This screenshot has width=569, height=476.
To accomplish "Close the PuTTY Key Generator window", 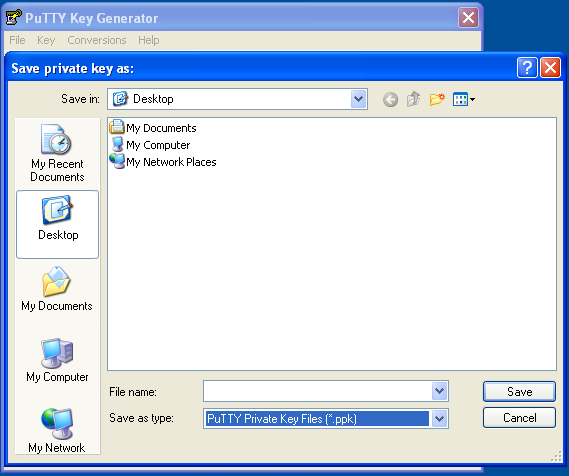I will pos(468,17).
